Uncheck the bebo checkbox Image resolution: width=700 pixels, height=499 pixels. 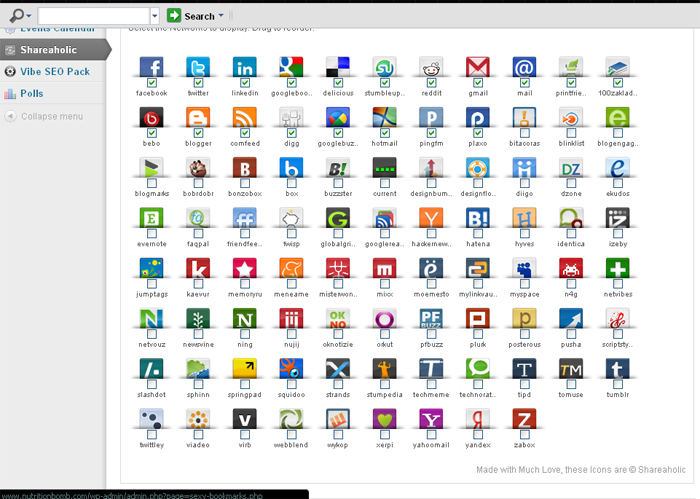pyautogui.click(x=152, y=133)
